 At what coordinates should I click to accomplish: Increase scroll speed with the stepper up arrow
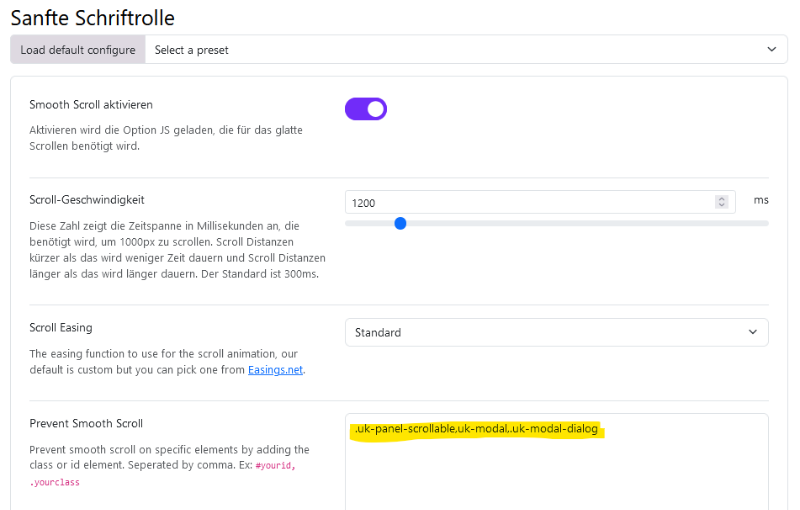coord(721,199)
